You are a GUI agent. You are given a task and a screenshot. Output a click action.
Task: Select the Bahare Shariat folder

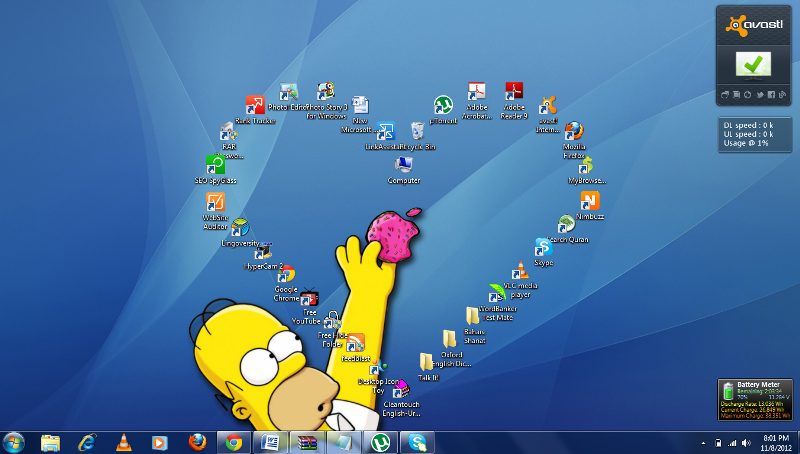pyautogui.click(x=474, y=325)
